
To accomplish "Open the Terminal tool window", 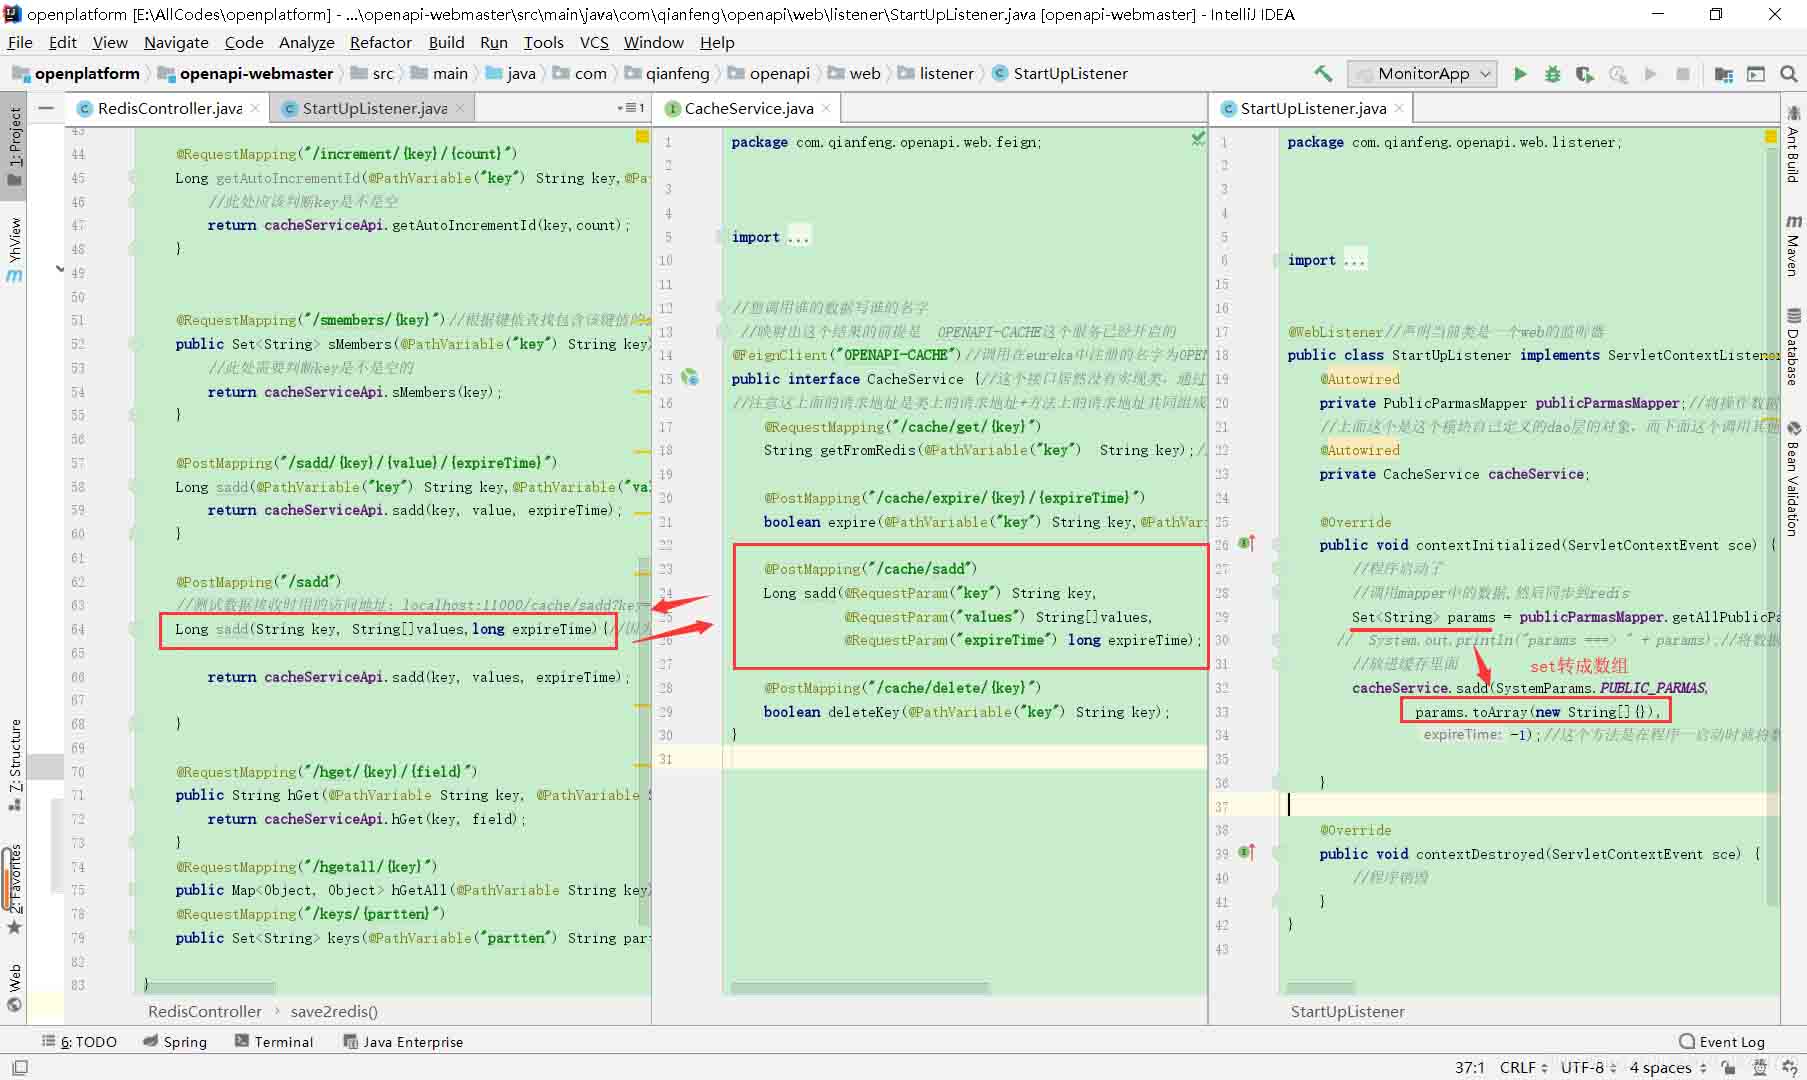I will pos(274,1042).
